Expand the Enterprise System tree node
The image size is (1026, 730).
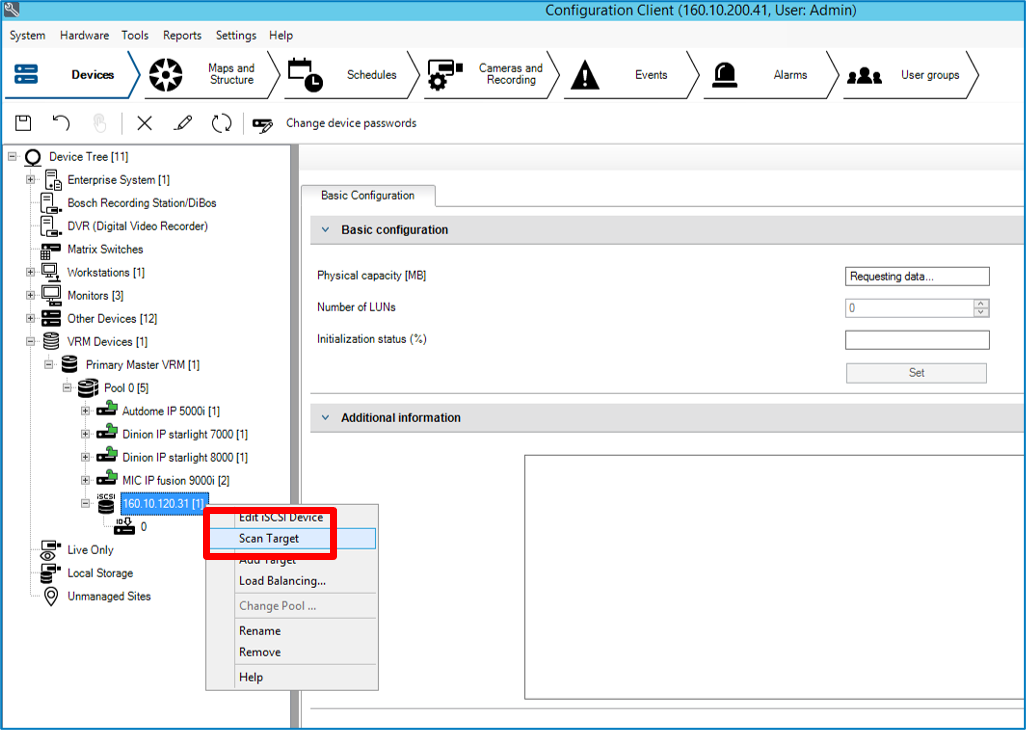pyautogui.click(x=30, y=180)
